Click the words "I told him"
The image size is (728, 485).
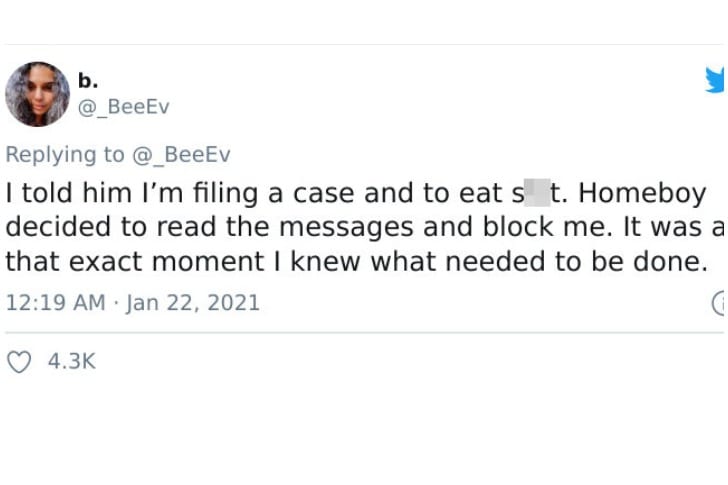click(x=69, y=193)
